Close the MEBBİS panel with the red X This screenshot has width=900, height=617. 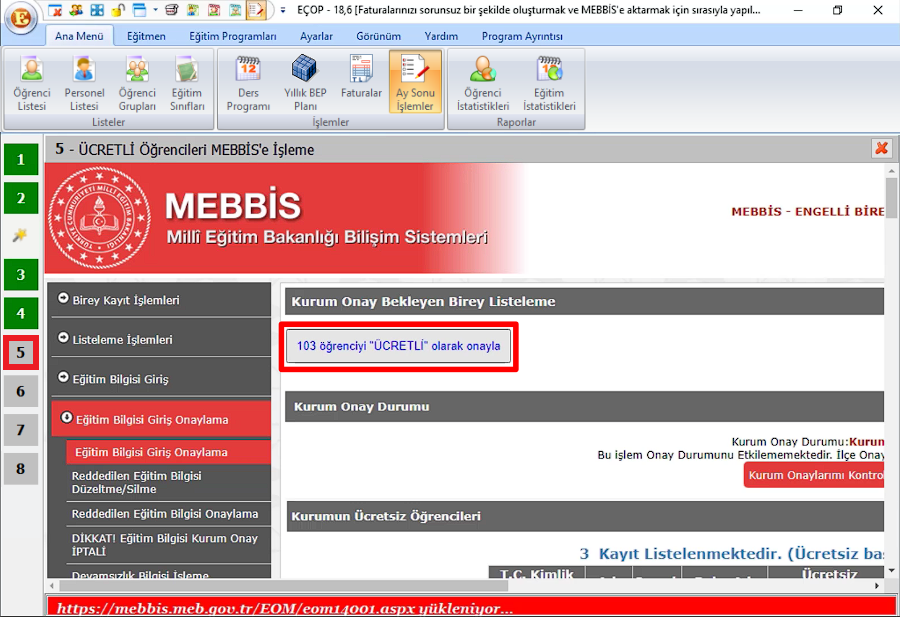coord(882,149)
